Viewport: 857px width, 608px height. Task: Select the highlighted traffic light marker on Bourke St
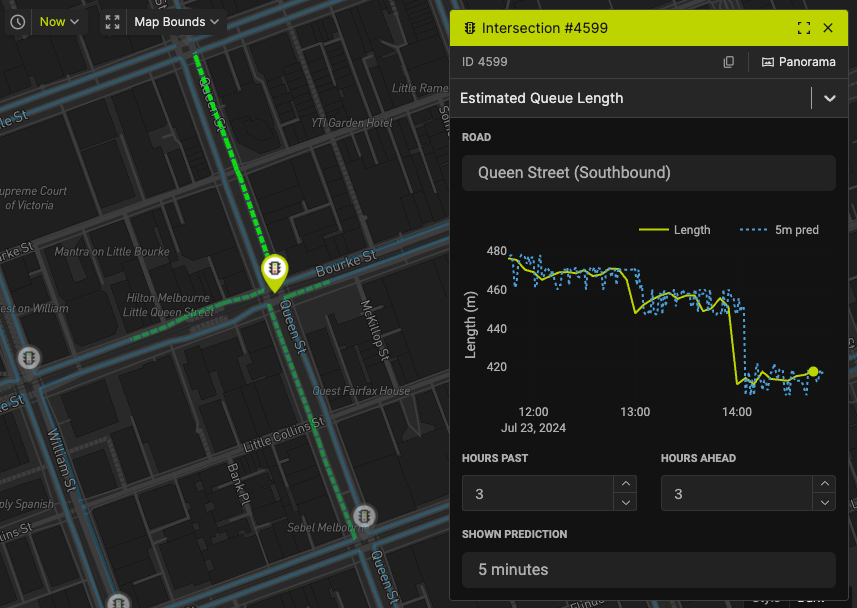pos(274,270)
